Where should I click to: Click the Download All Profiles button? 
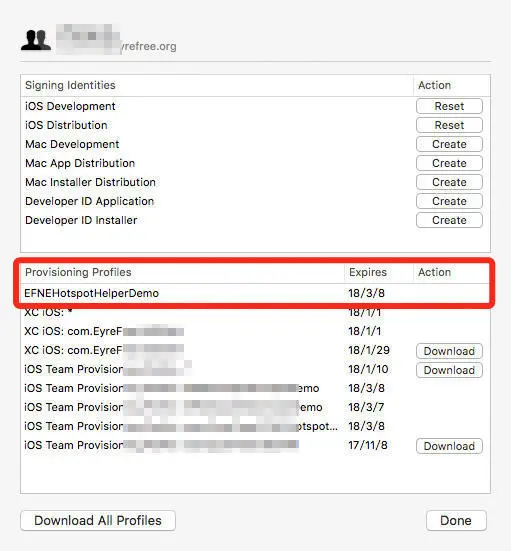click(x=98, y=520)
